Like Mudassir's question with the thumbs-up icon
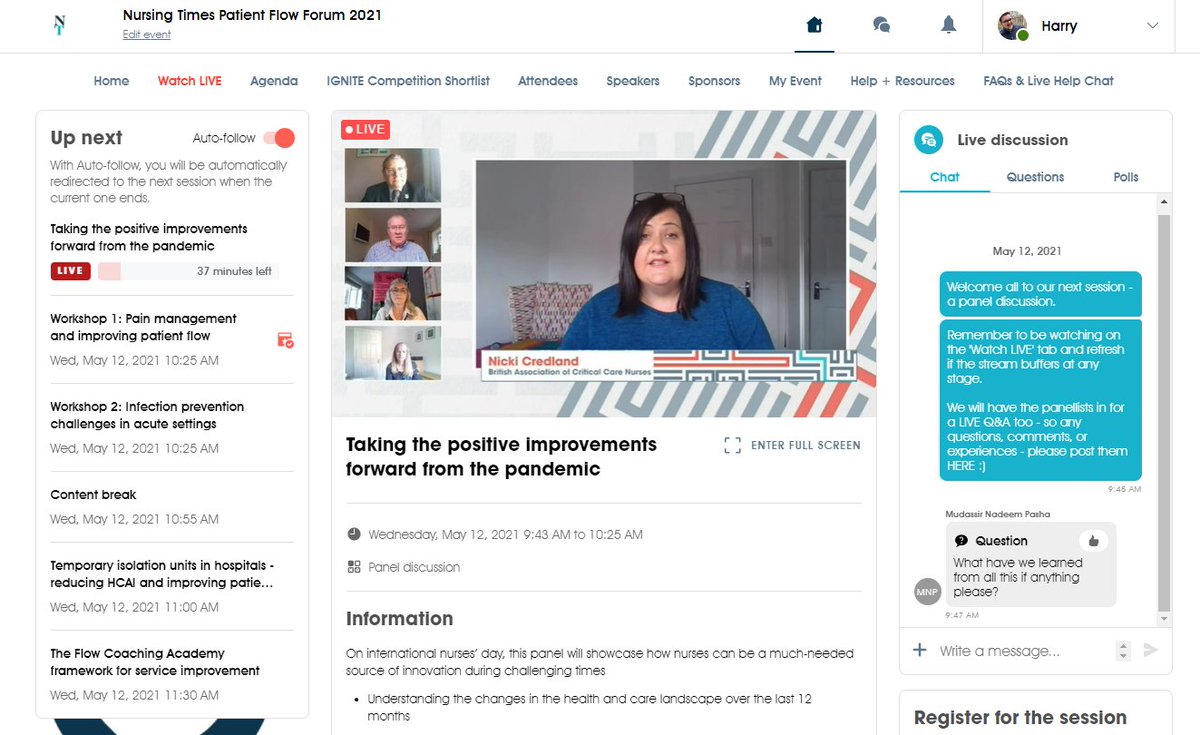 [x=1093, y=540]
